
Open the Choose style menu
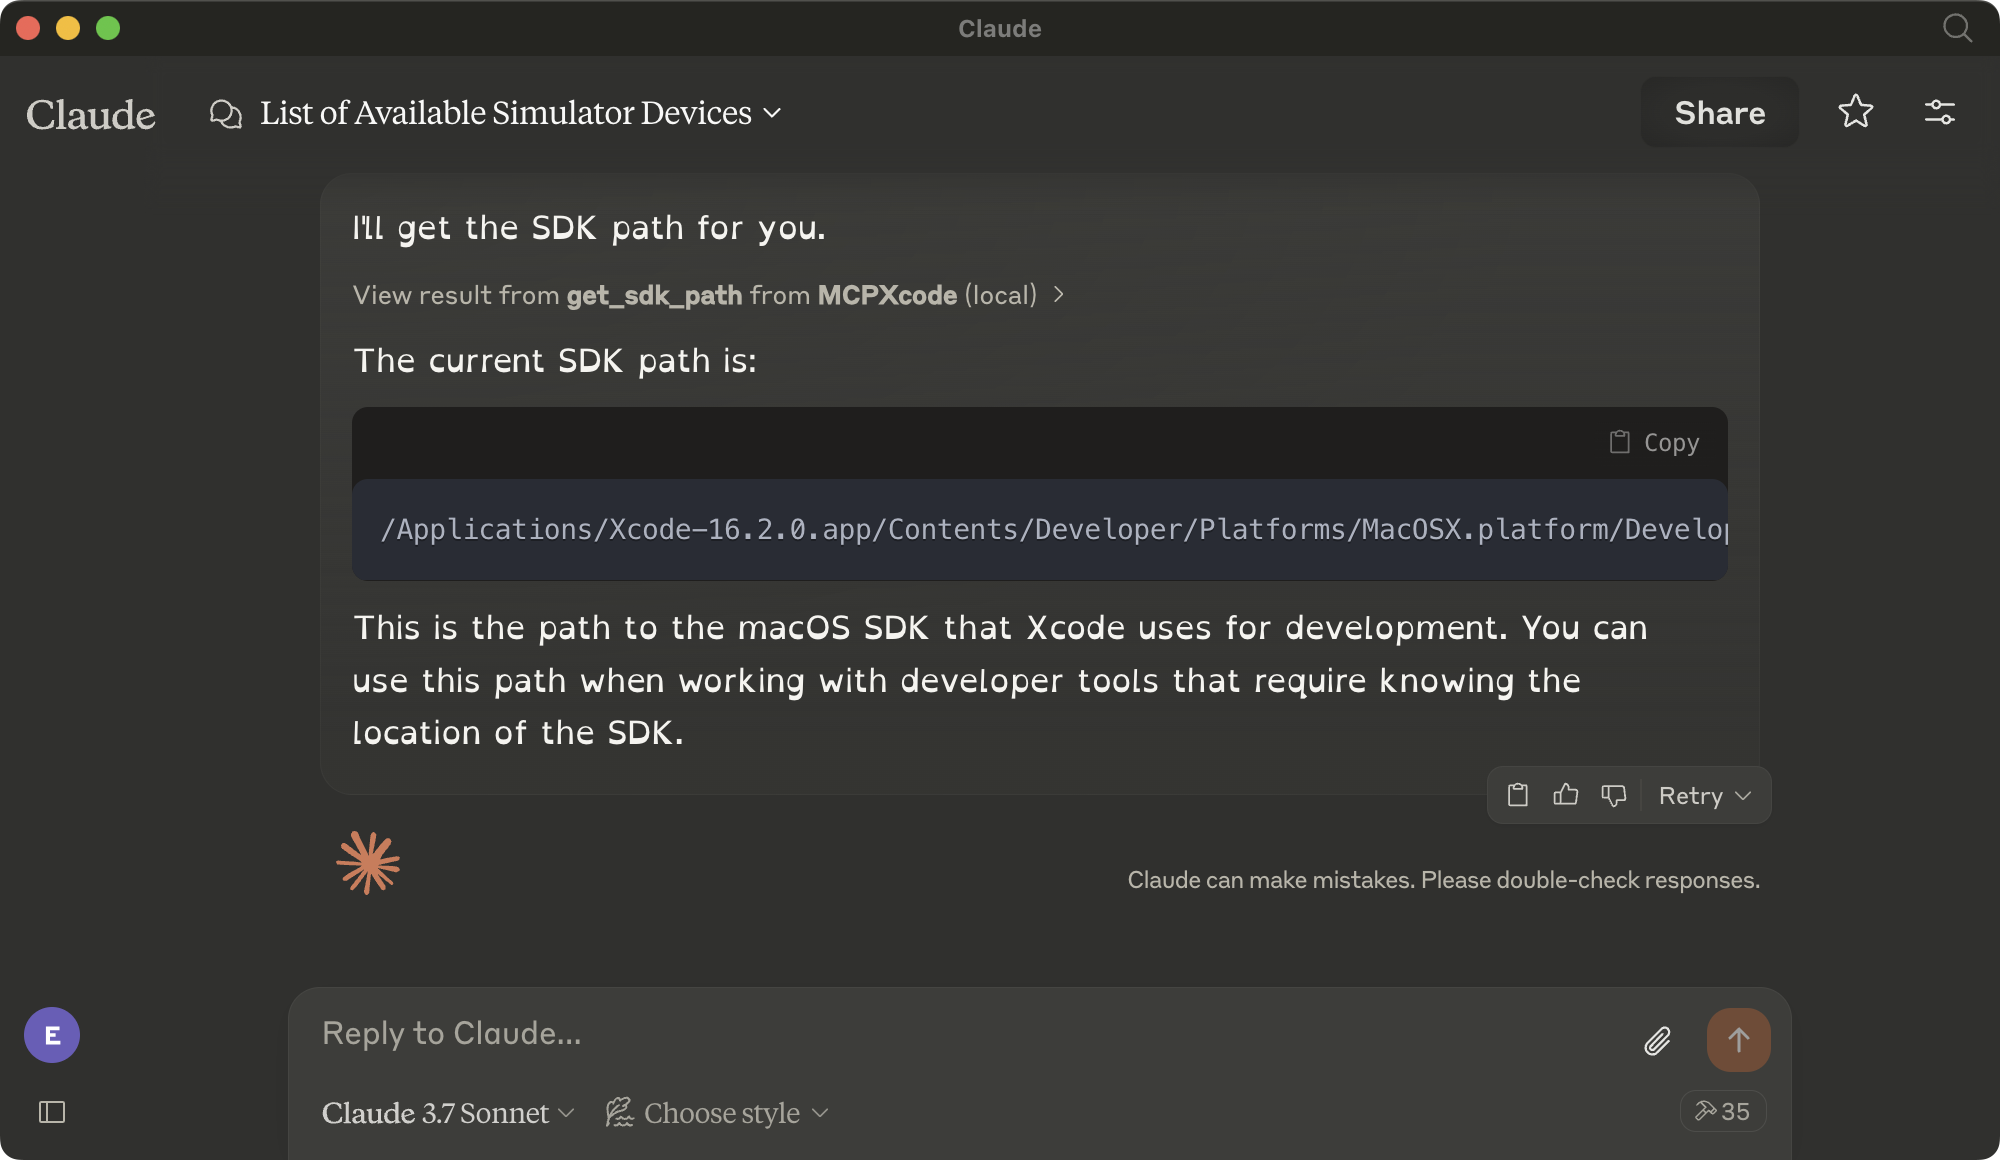pos(717,1113)
